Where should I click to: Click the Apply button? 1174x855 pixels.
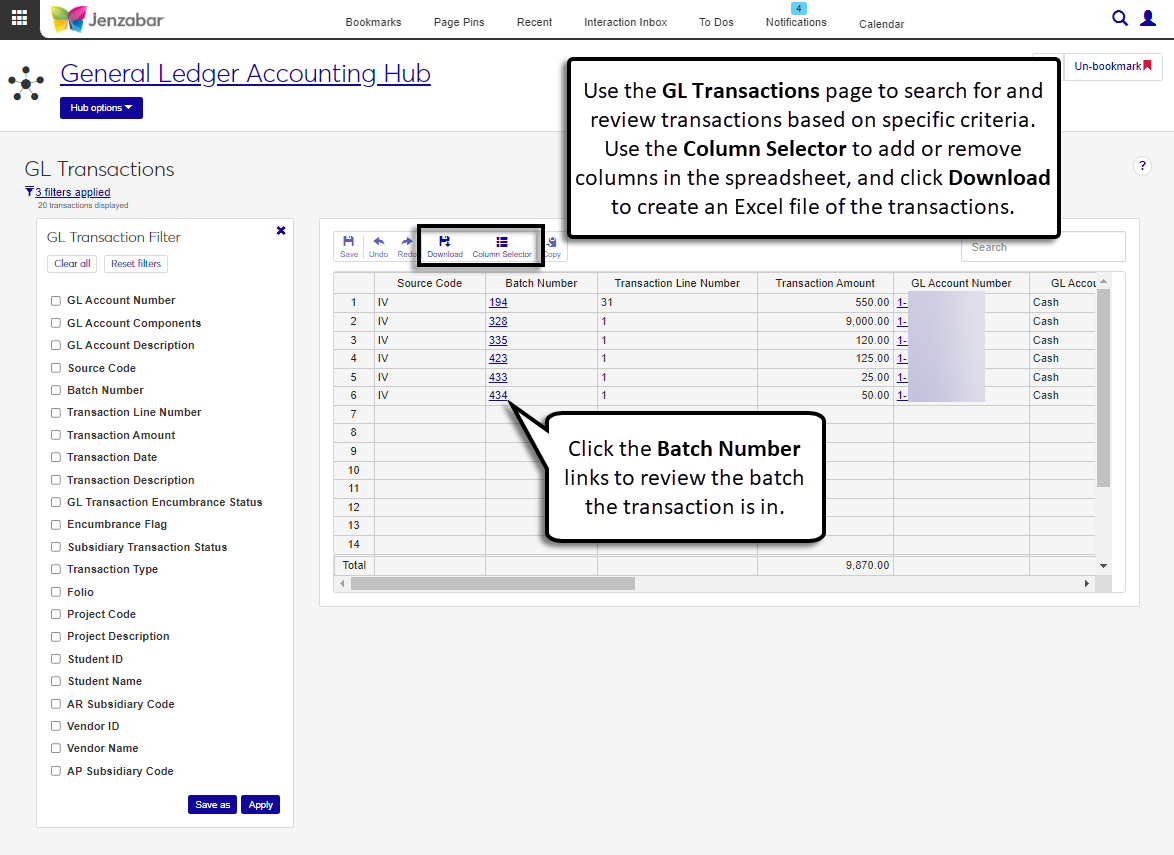click(x=261, y=804)
